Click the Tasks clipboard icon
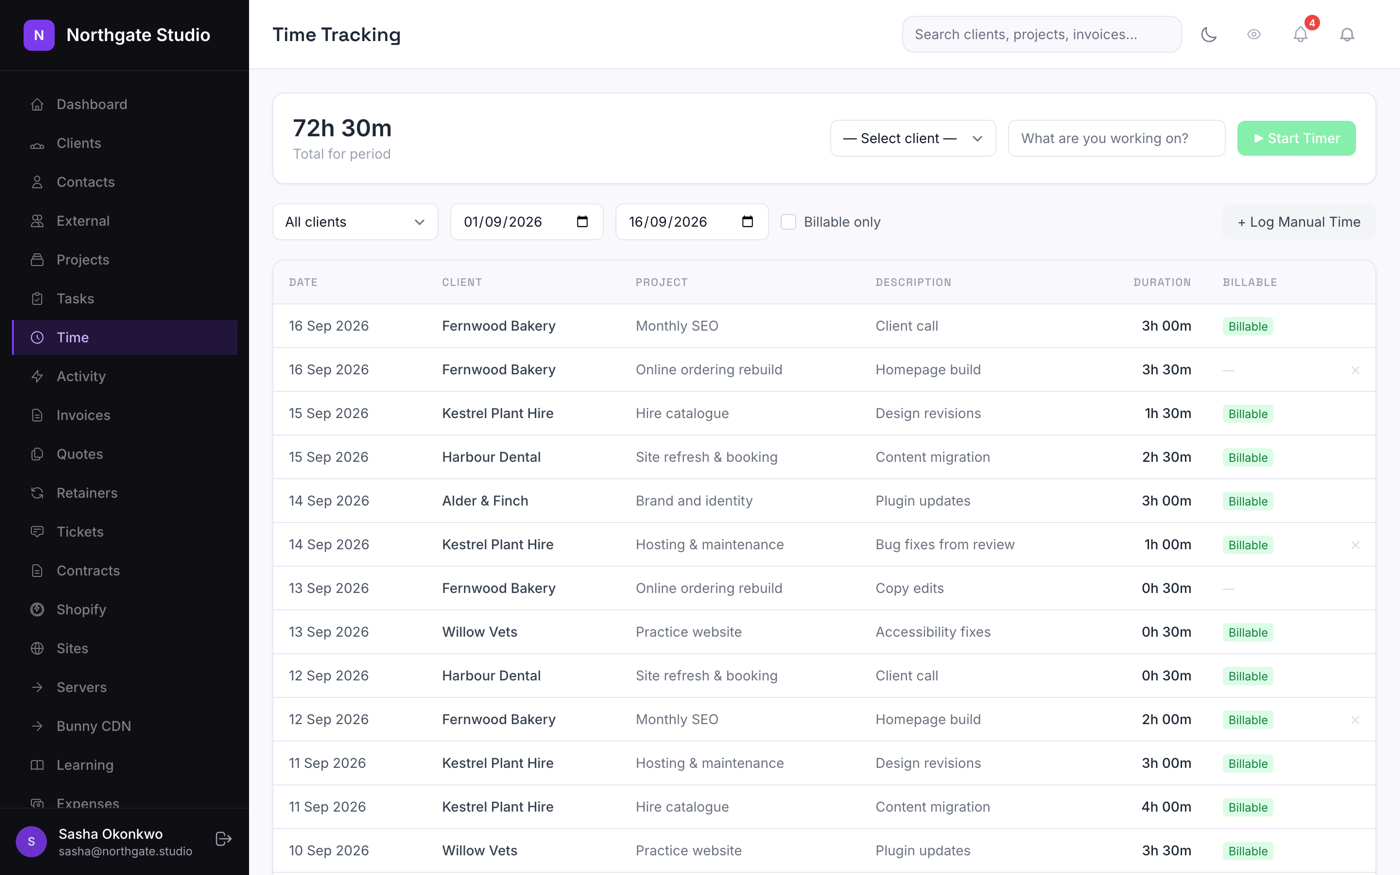Viewport: 1400px width, 875px height. click(x=37, y=299)
